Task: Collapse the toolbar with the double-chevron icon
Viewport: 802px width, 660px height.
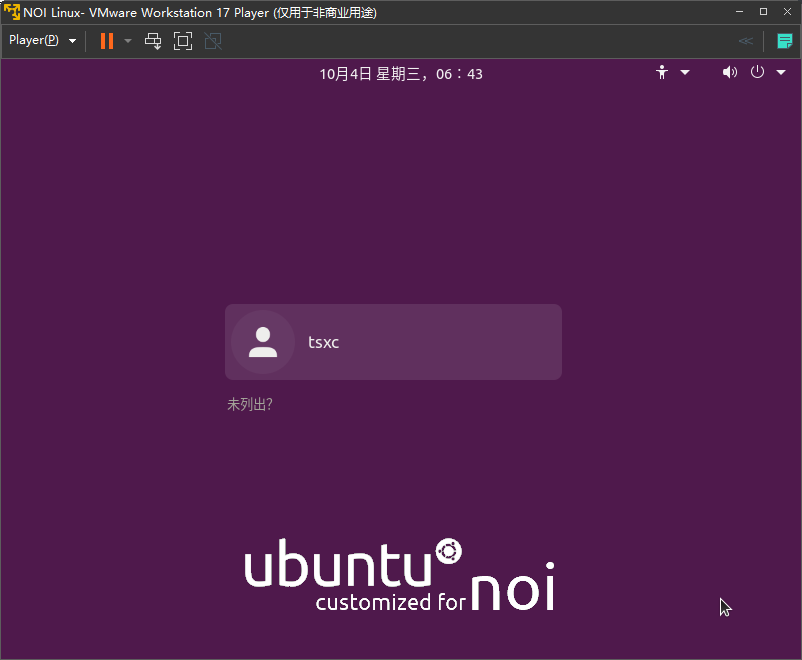Action: [x=745, y=41]
